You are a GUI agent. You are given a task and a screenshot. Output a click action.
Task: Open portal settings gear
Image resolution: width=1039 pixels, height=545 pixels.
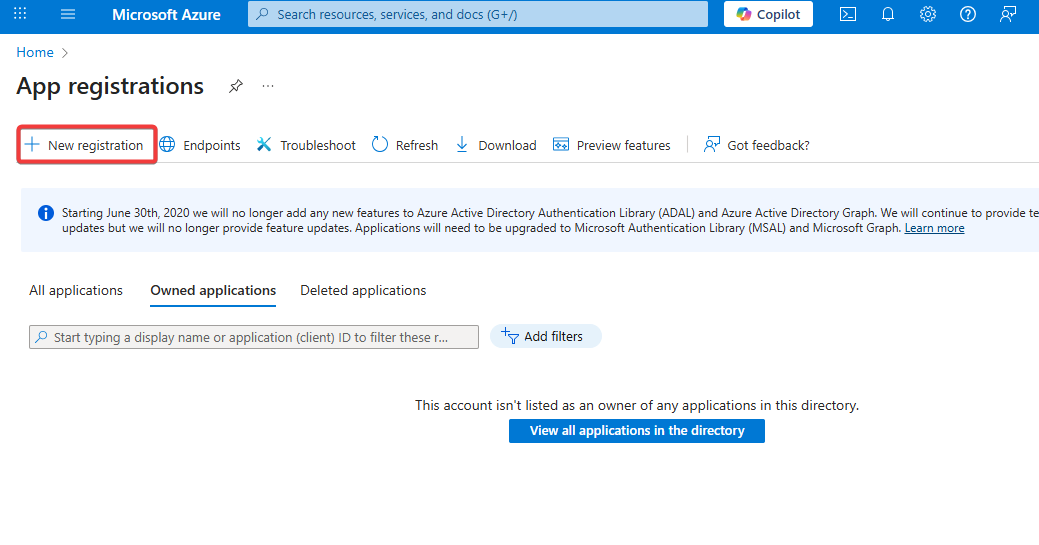pos(928,14)
